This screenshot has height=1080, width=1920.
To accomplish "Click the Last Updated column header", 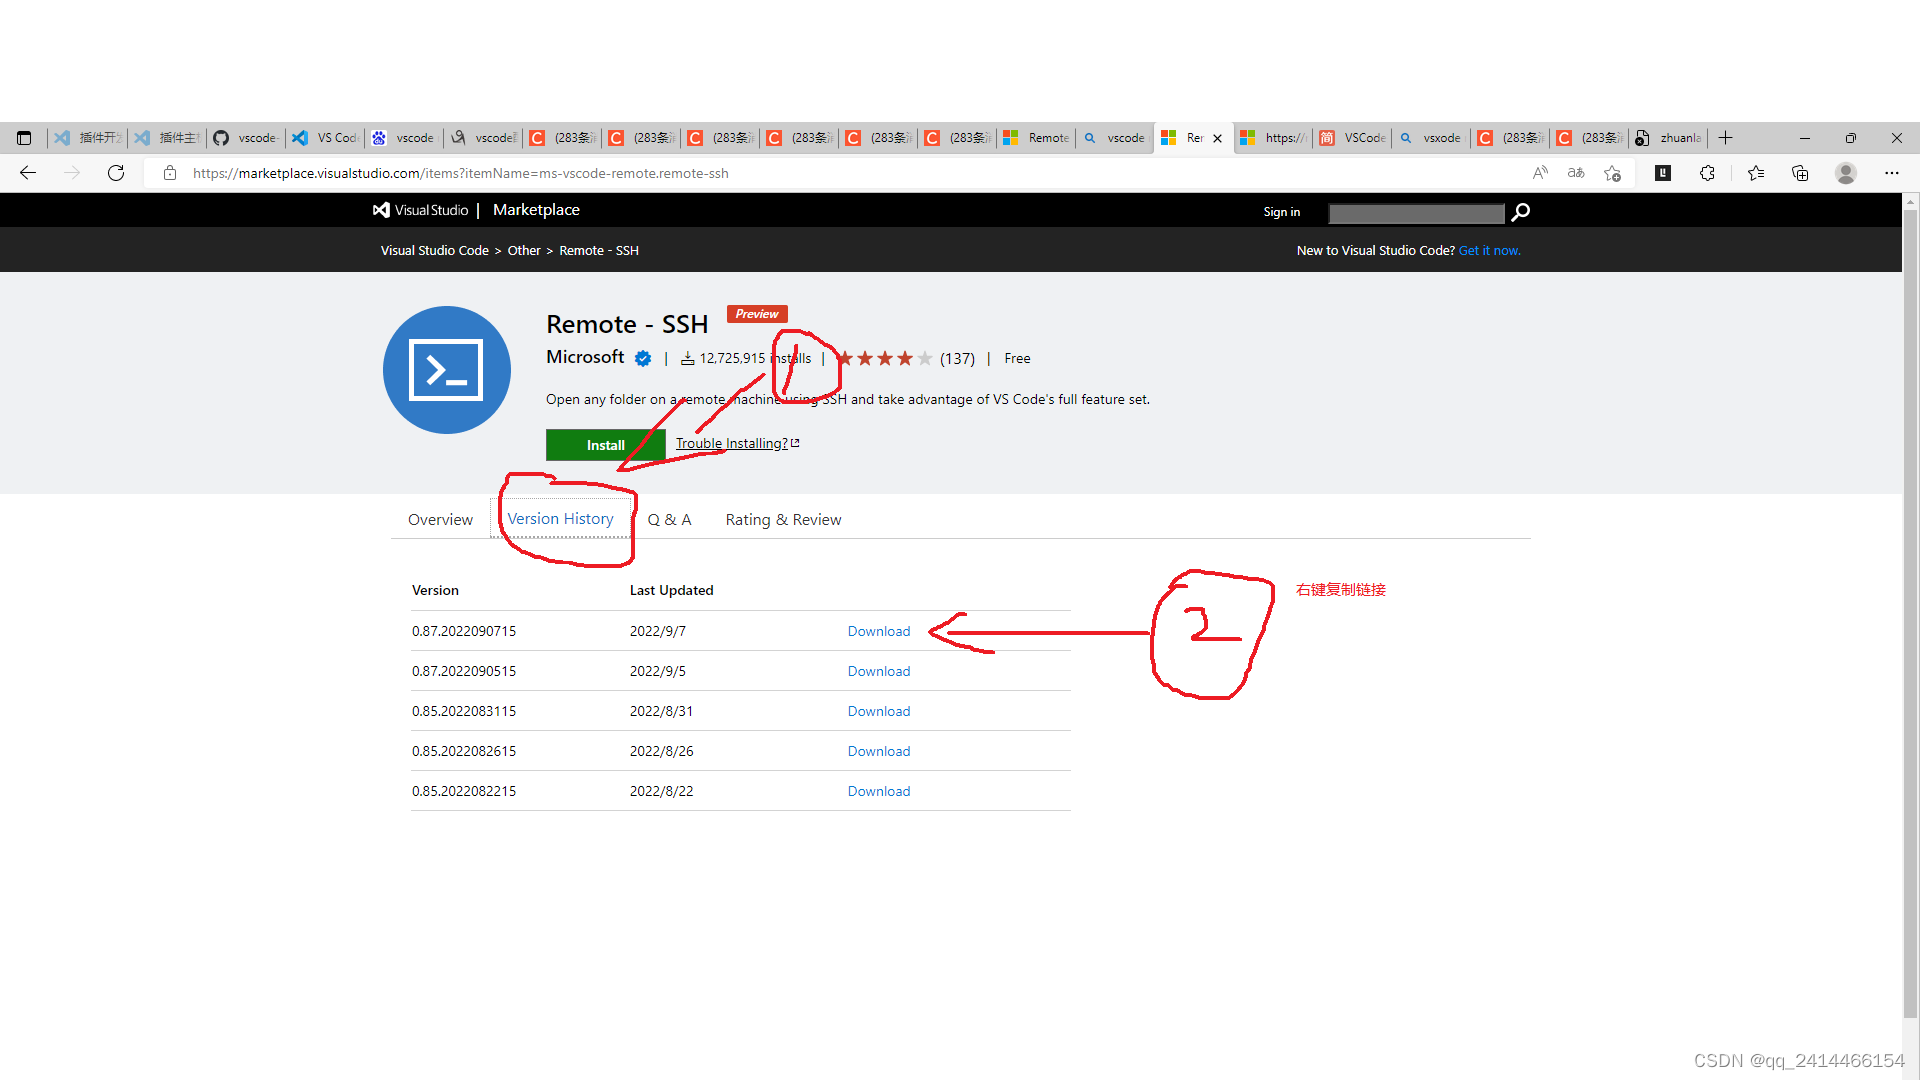I will (x=671, y=590).
